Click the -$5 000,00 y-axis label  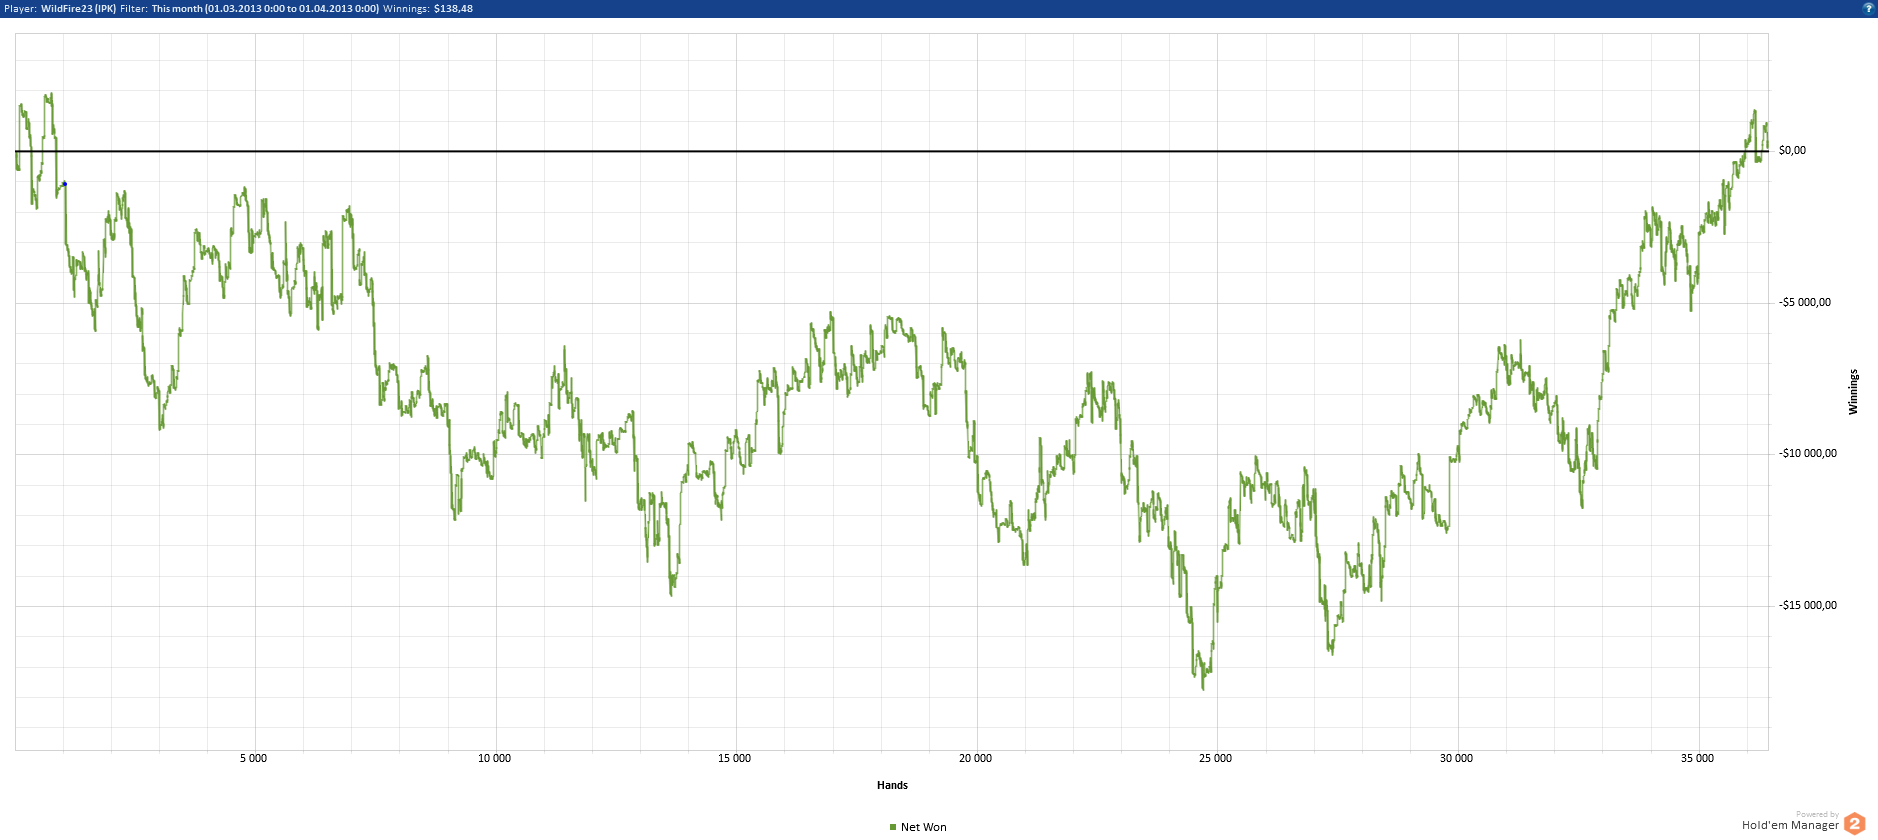click(1804, 302)
